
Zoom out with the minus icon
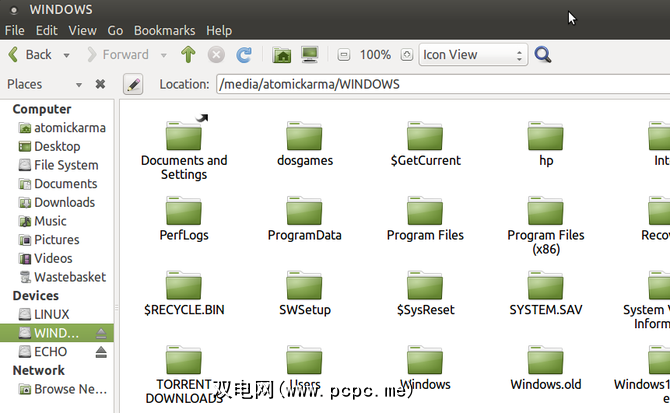point(344,55)
